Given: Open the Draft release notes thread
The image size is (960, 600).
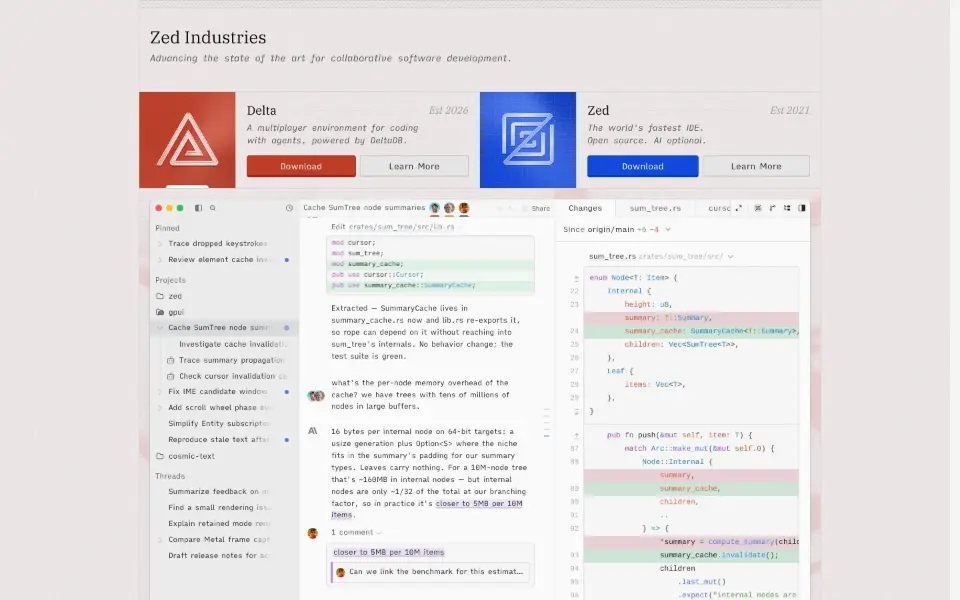Looking at the screenshot, I should pyautogui.click(x=219, y=556).
